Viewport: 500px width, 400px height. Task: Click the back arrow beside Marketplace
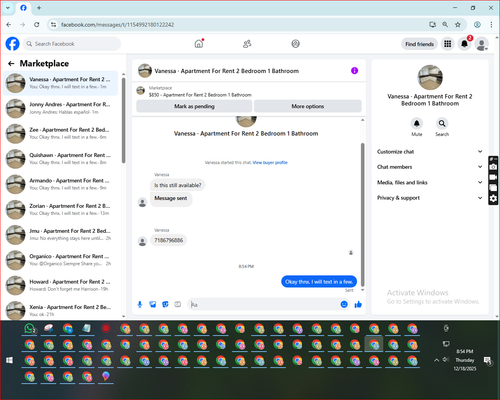pos(11,63)
